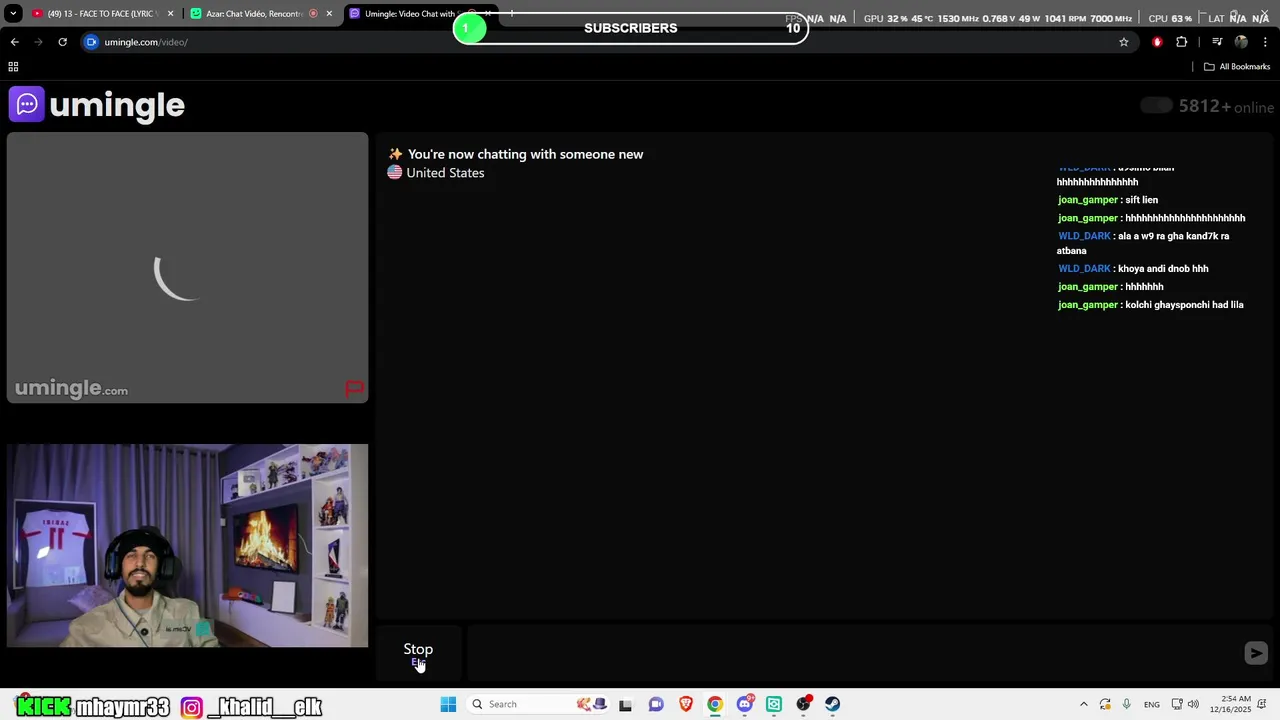The image size is (1280, 720).
Task: Click the send message arrow
Action: pos(1256,653)
